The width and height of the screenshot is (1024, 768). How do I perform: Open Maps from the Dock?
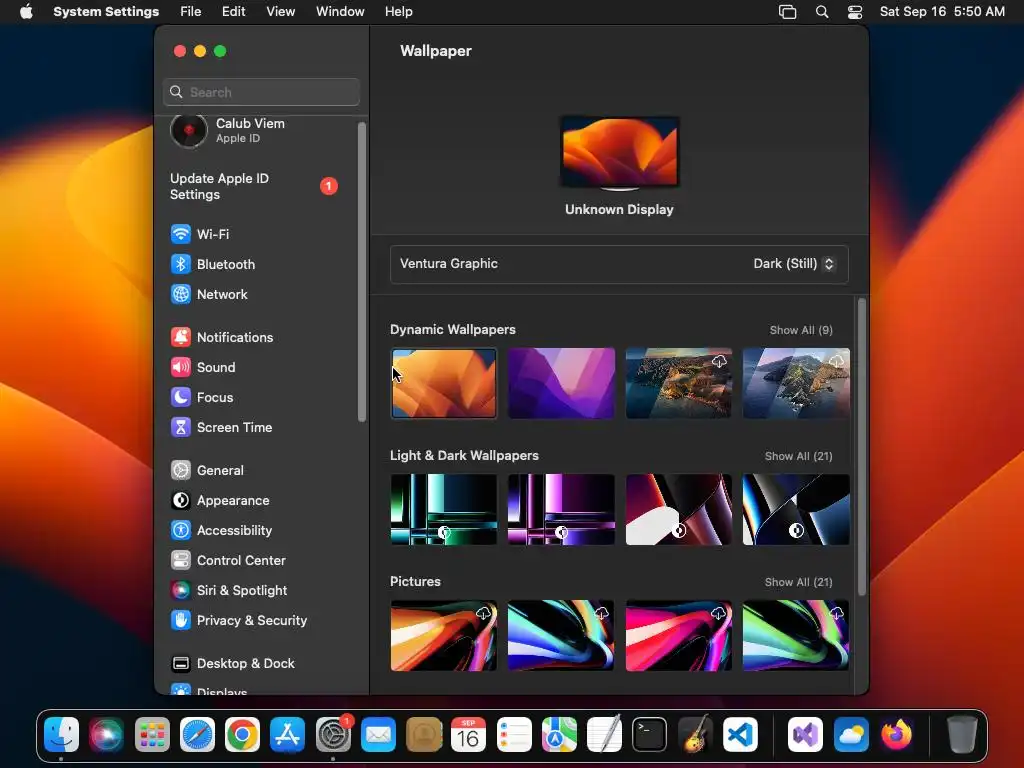click(x=559, y=735)
